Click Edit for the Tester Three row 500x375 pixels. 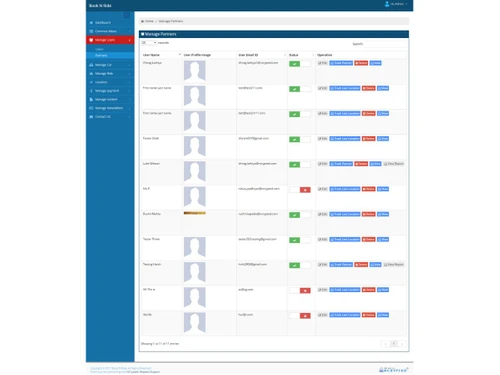pos(322,239)
